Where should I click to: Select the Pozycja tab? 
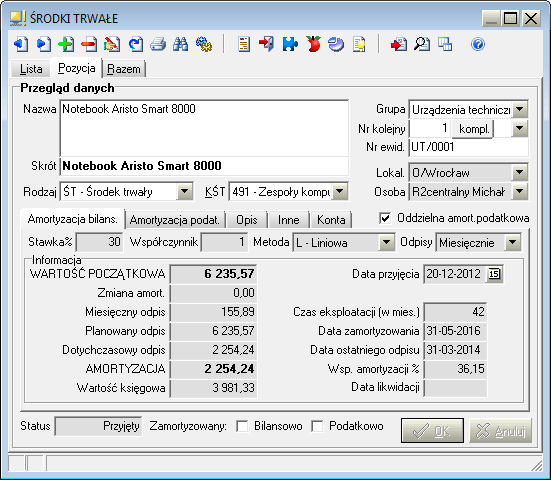[77, 68]
